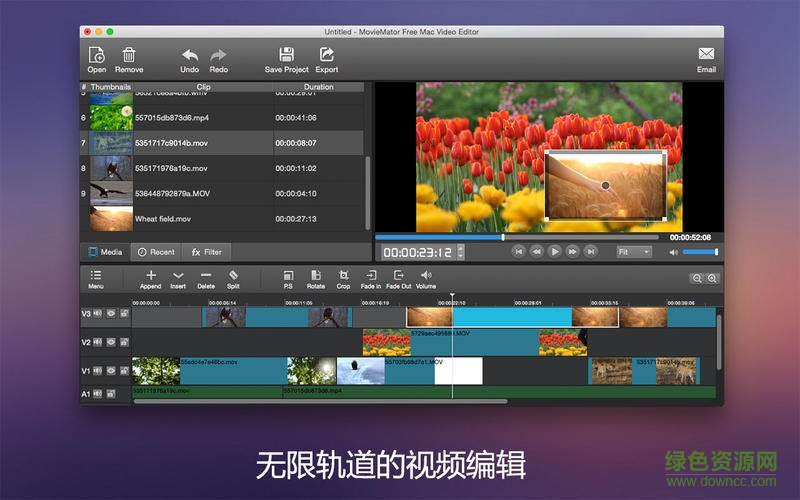Select the Wheat field.mov clip

point(162,219)
